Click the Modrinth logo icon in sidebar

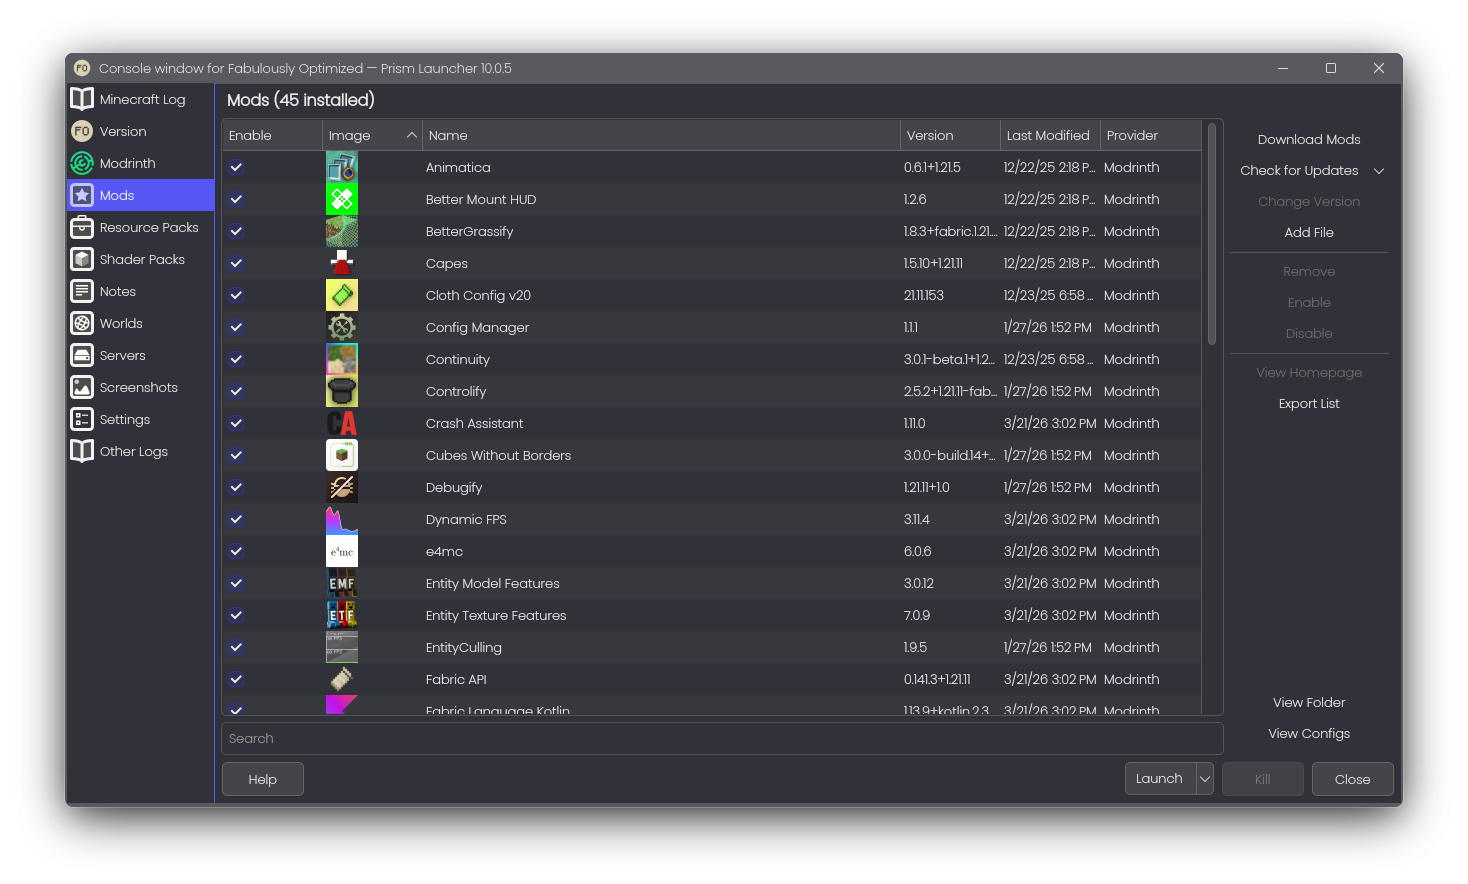[x=82, y=163]
